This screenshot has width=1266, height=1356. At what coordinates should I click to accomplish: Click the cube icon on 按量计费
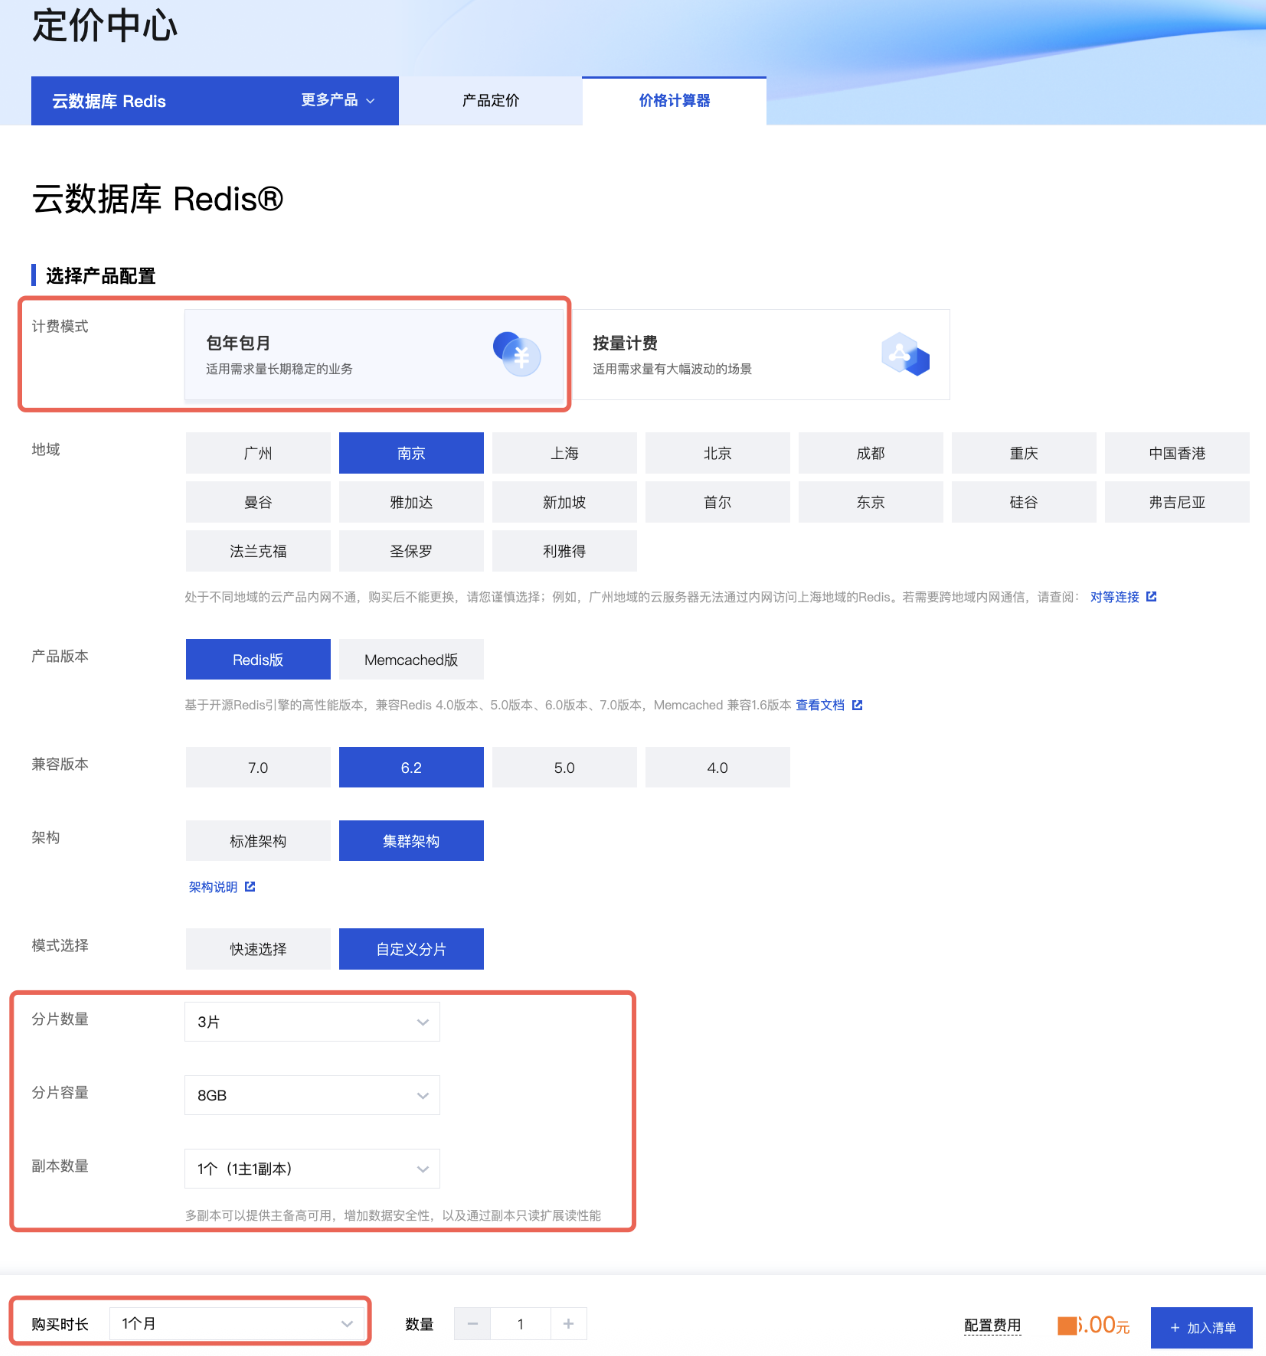(905, 354)
